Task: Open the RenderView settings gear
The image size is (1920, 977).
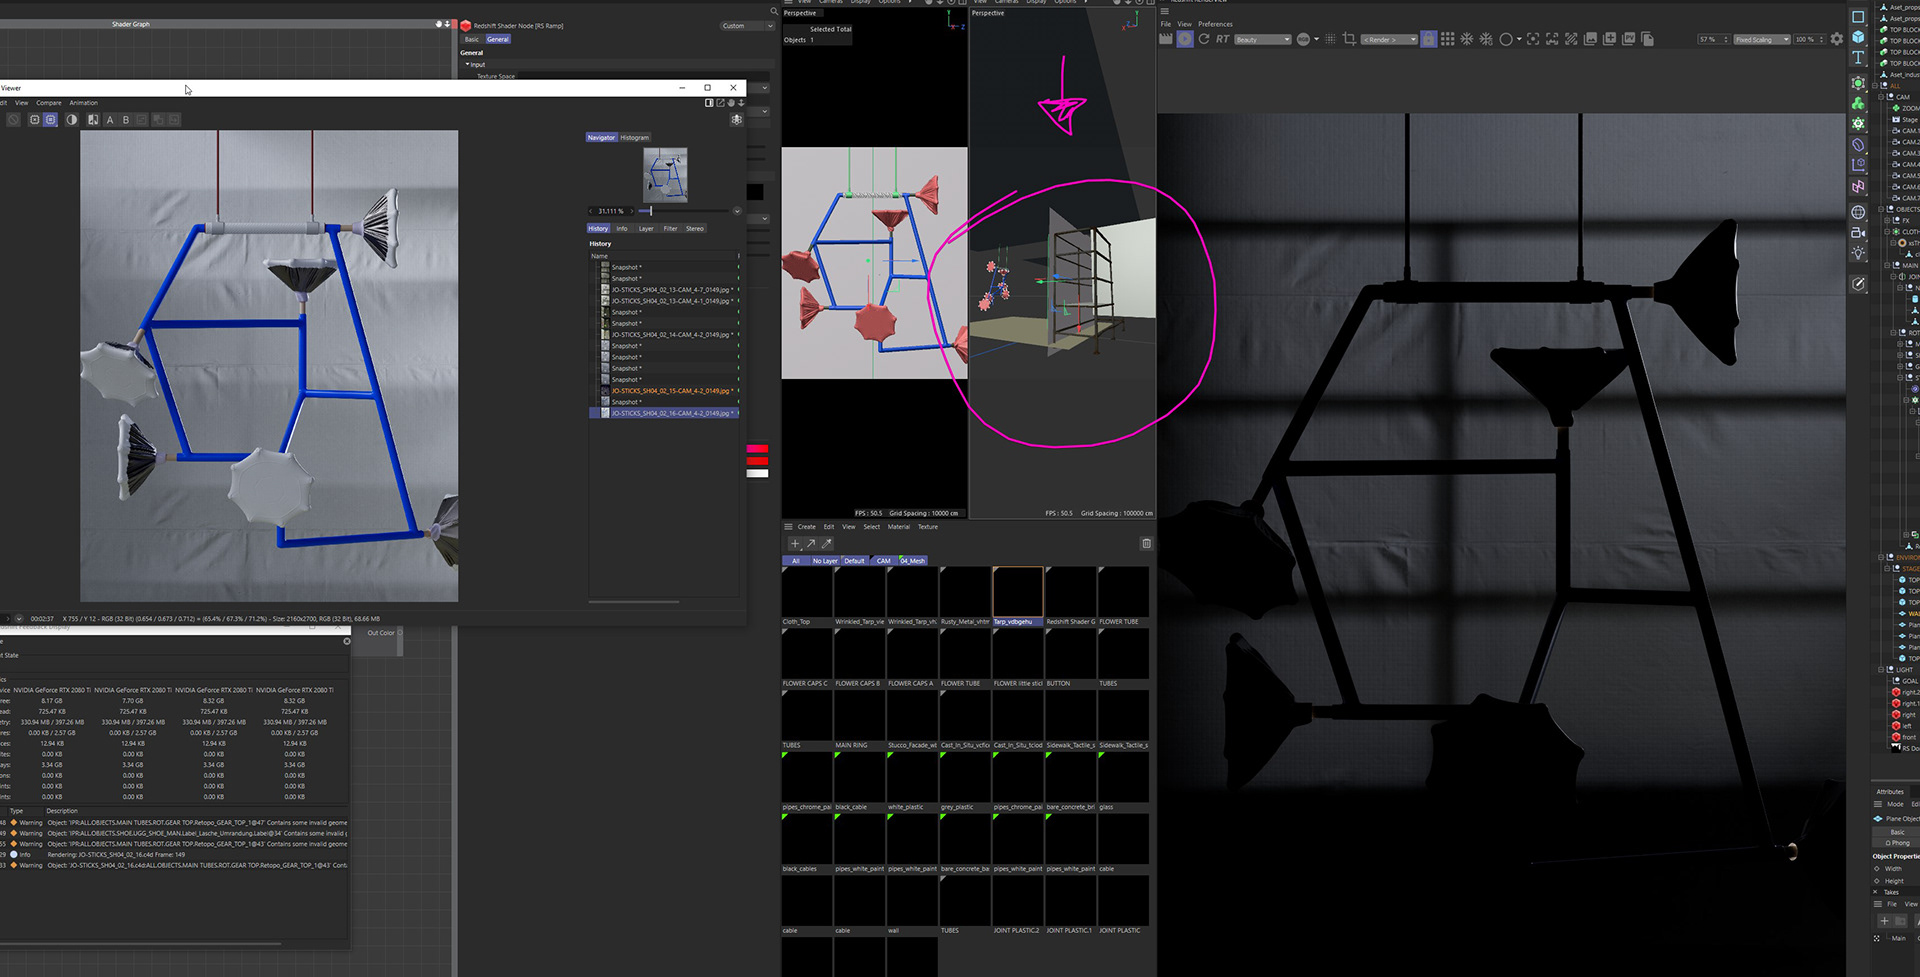Action: click(x=1837, y=39)
